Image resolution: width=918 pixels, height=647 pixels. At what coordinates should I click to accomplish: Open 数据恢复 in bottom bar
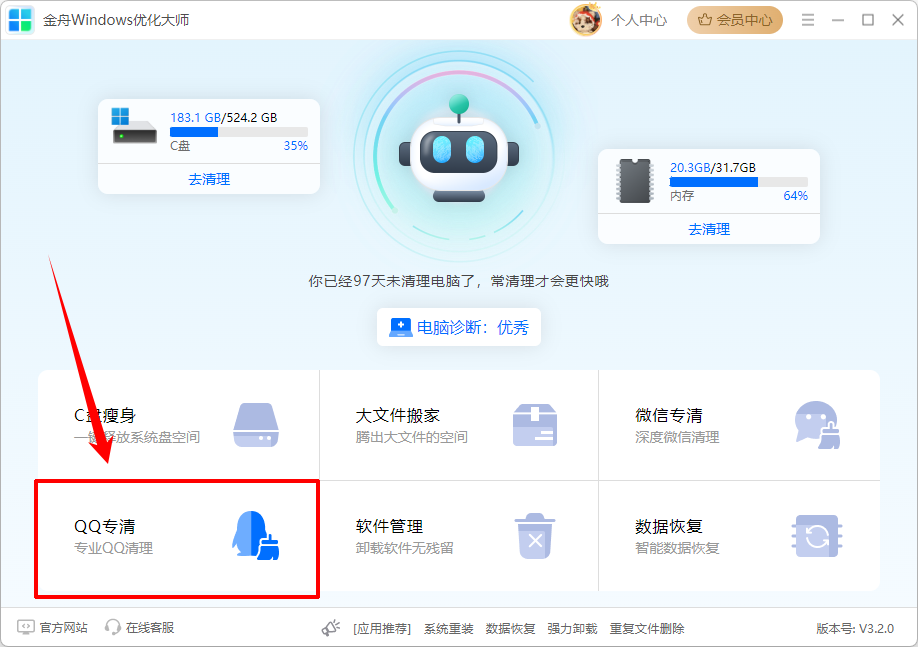511,629
